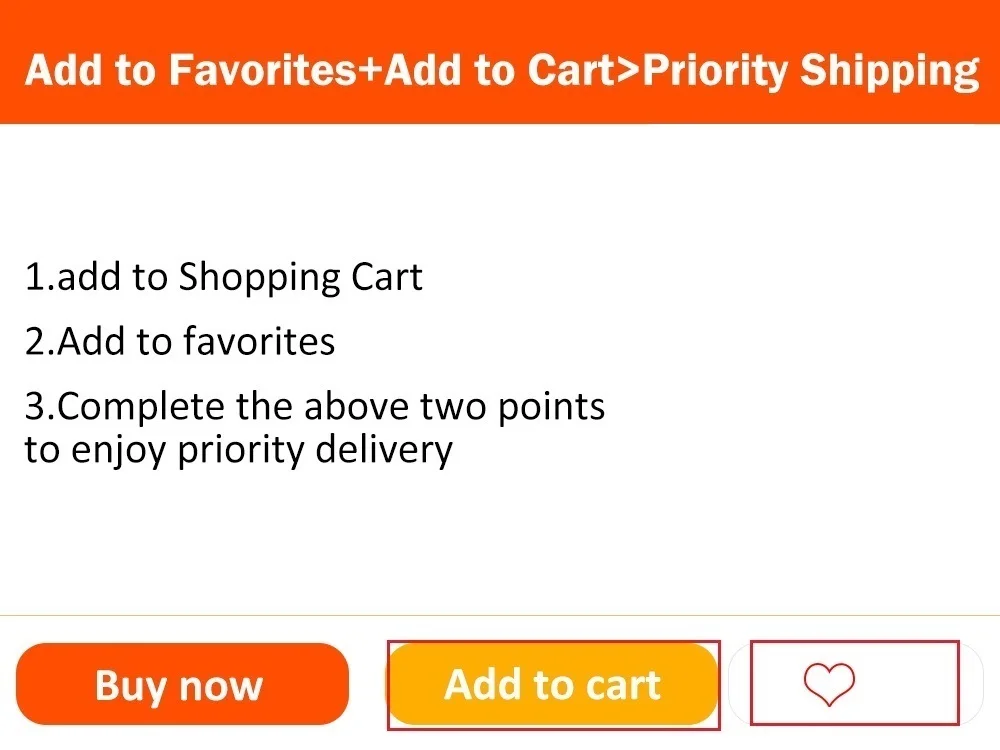Click "Priority Shipping" in the orange header
The image size is (1000, 750).
point(810,71)
